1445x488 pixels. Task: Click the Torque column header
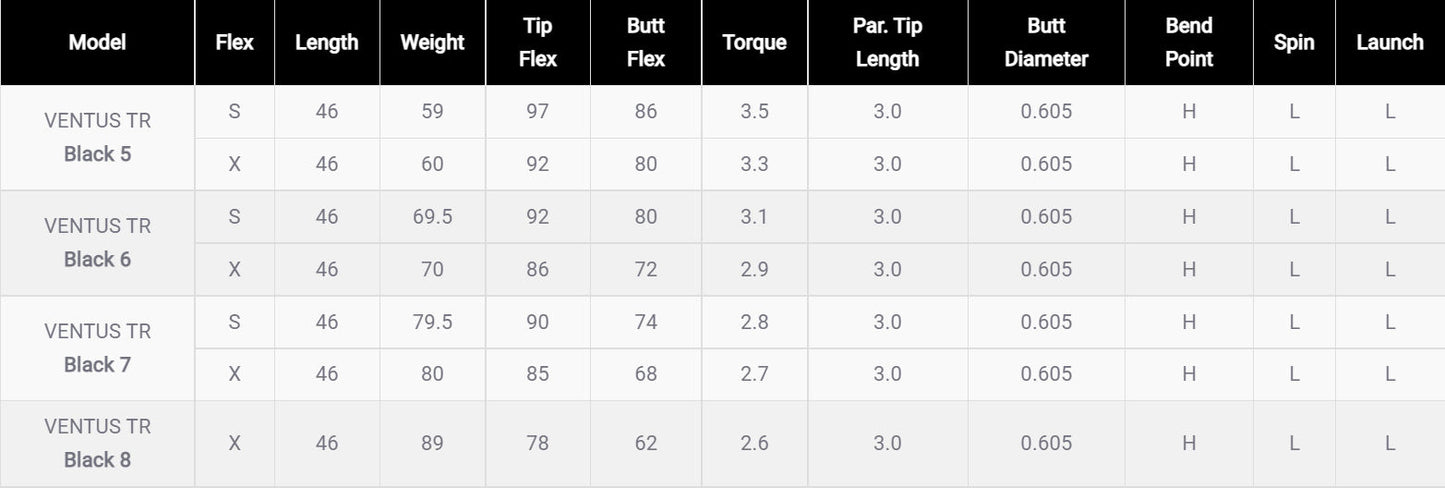coord(754,43)
